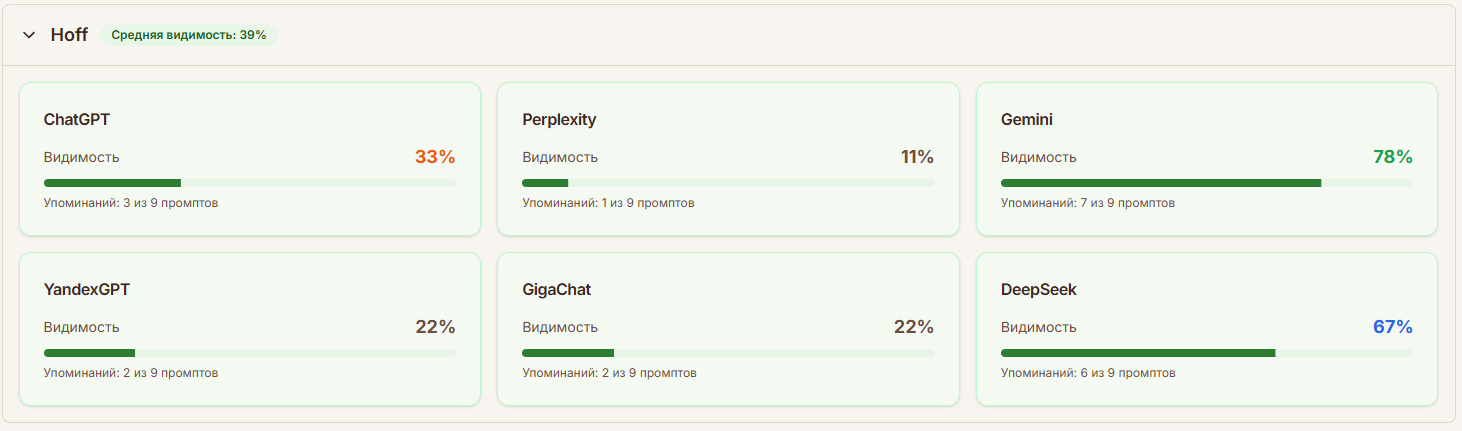The image size is (1462, 431).
Task: Click Perplexity's 11% visibility value
Action: click(x=916, y=157)
